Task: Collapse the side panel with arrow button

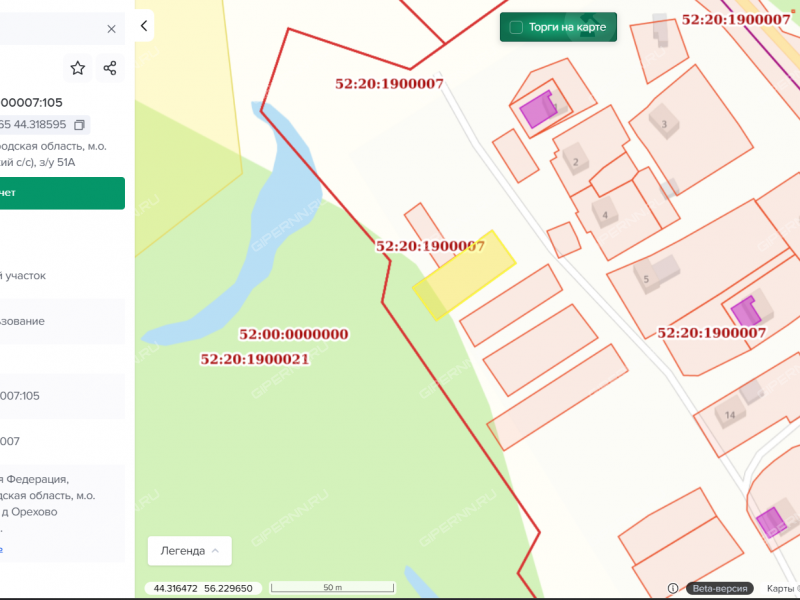Action: click(x=144, y=26)
